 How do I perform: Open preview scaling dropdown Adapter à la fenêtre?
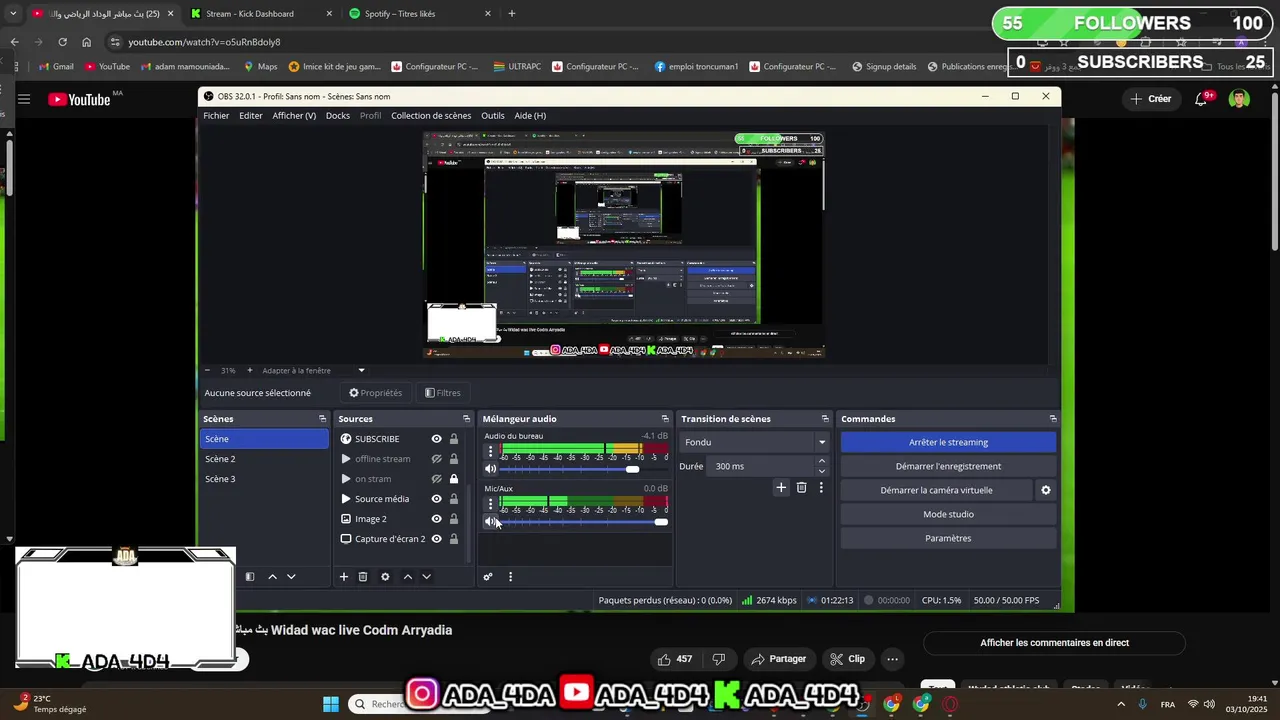tap(313, 370)
